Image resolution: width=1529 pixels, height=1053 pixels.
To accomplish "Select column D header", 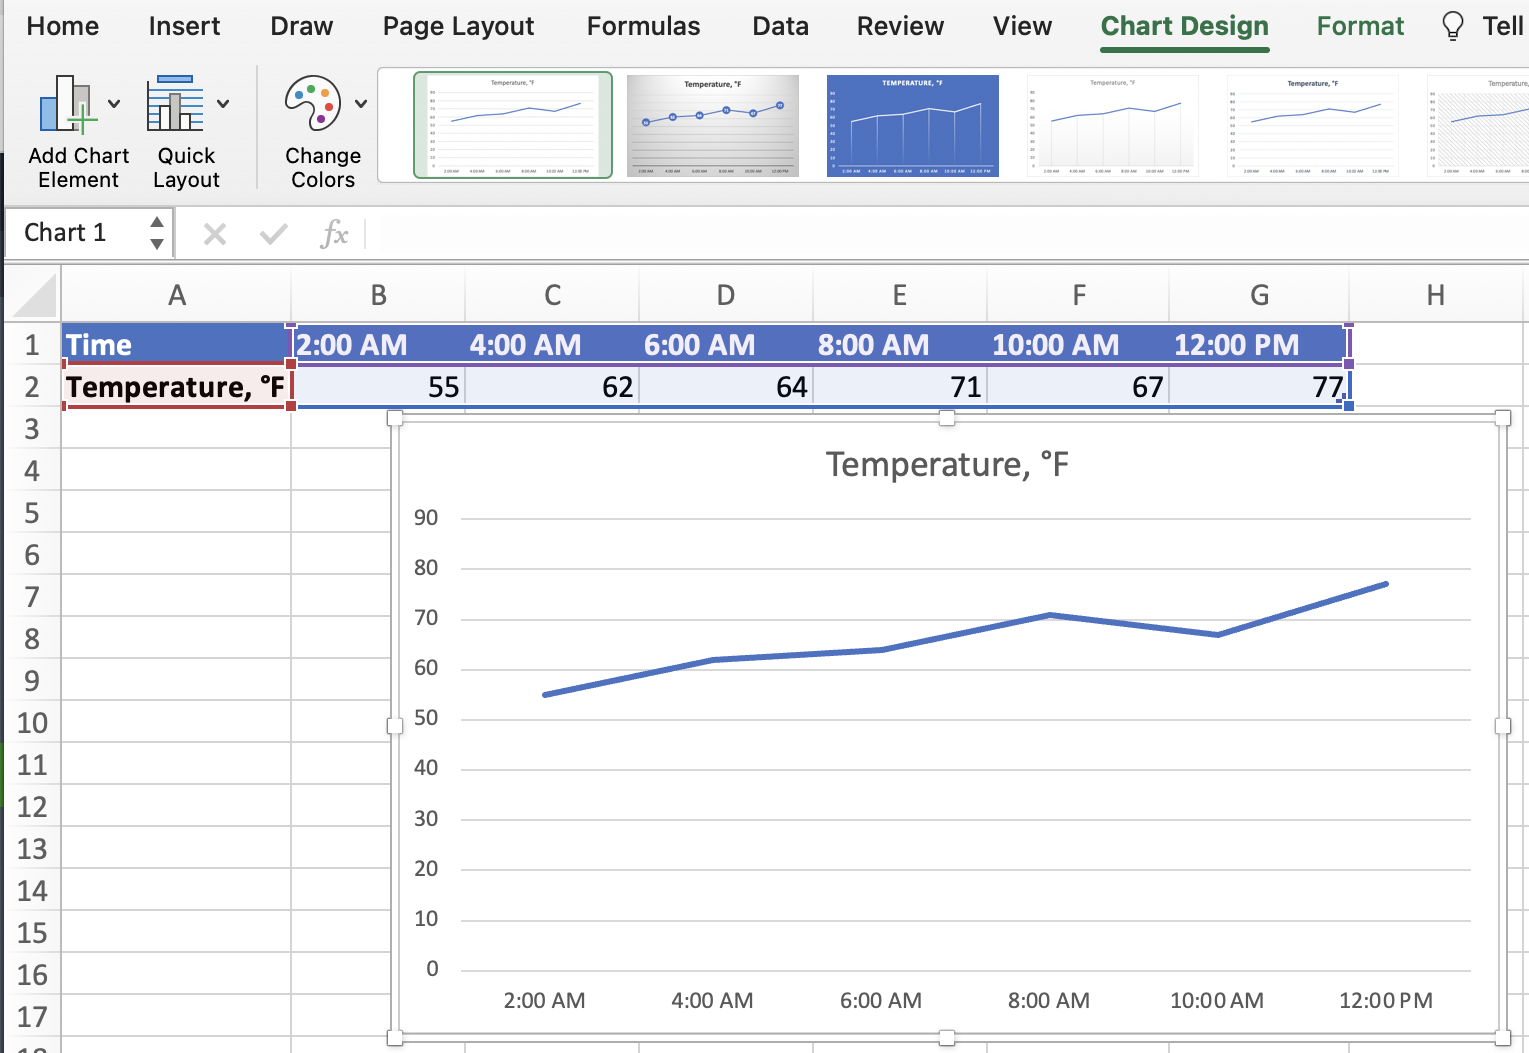I will 725,295.
